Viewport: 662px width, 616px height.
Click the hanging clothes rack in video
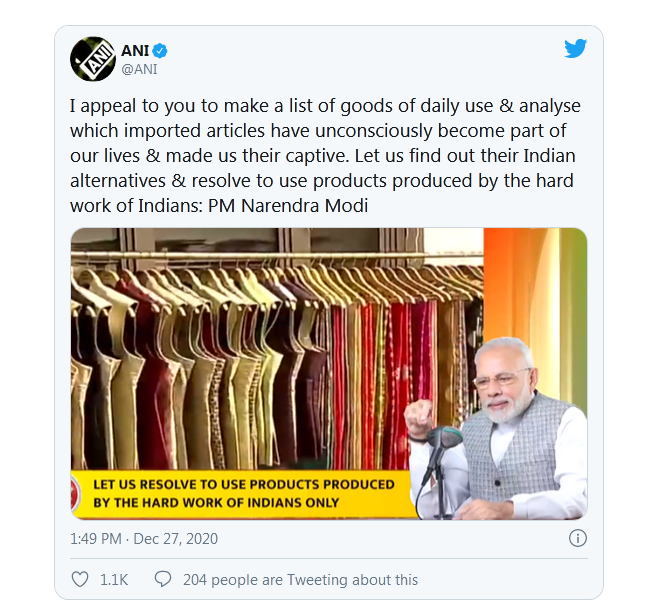pos(250,340)
